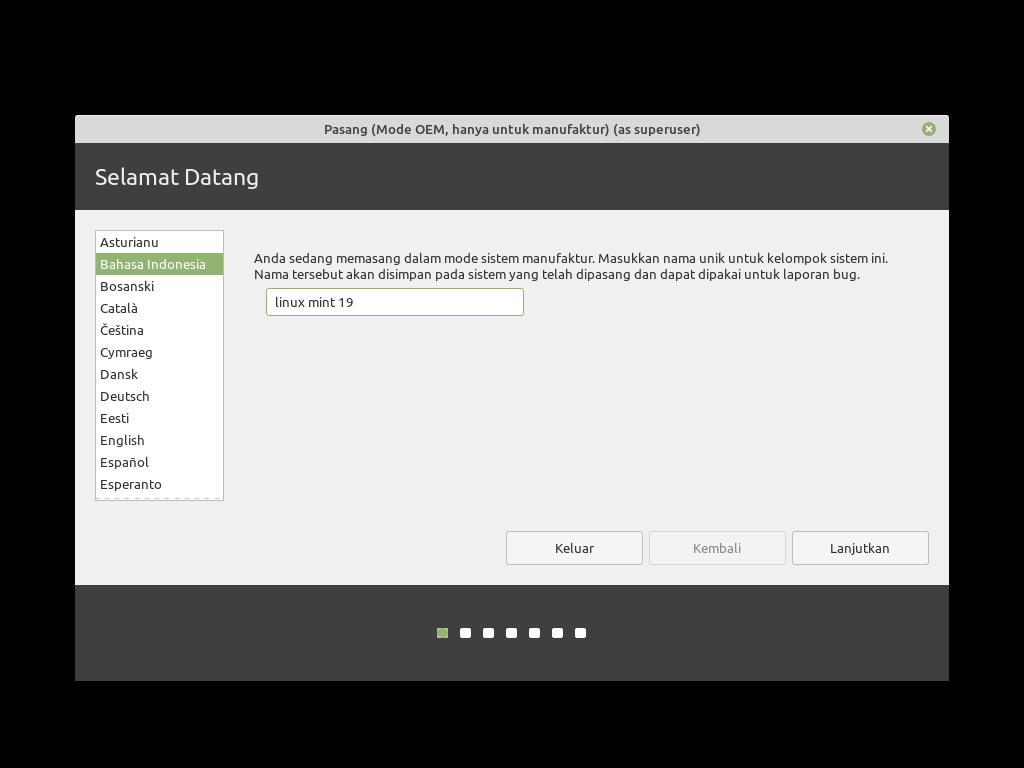Screen dimensions: 1024x768
Task: Select Asturianu language
Action: [159, 242]
